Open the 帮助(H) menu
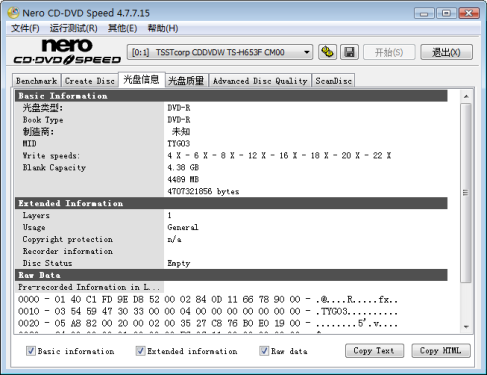The image size is (487, 375). tap(163, 28)
